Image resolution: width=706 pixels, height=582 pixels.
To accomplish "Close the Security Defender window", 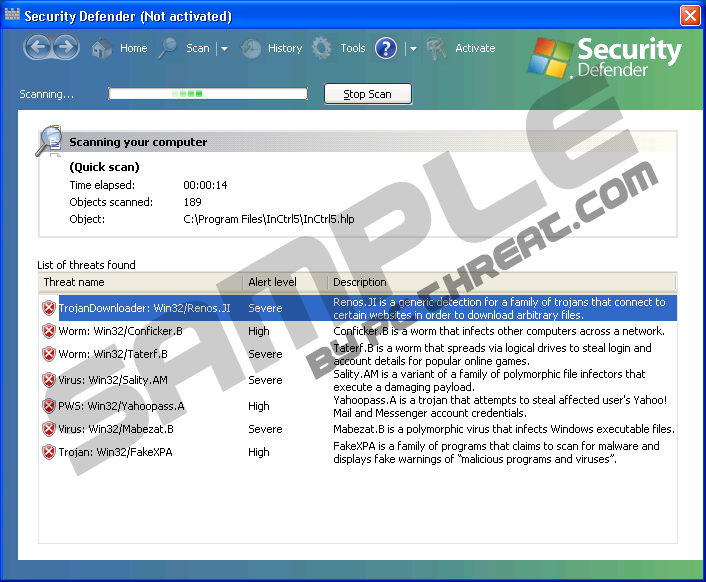I will (690, 15).
